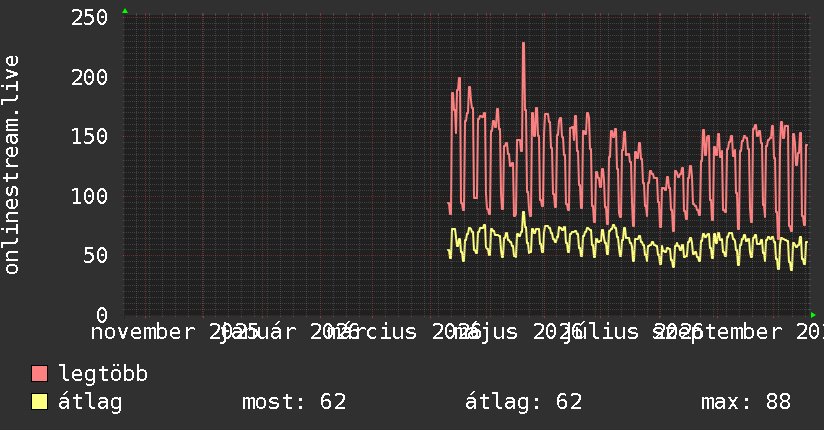This screenshot has width=824, height=430.
Task: Click the y-axis label 250
Action: coord(89,18)
